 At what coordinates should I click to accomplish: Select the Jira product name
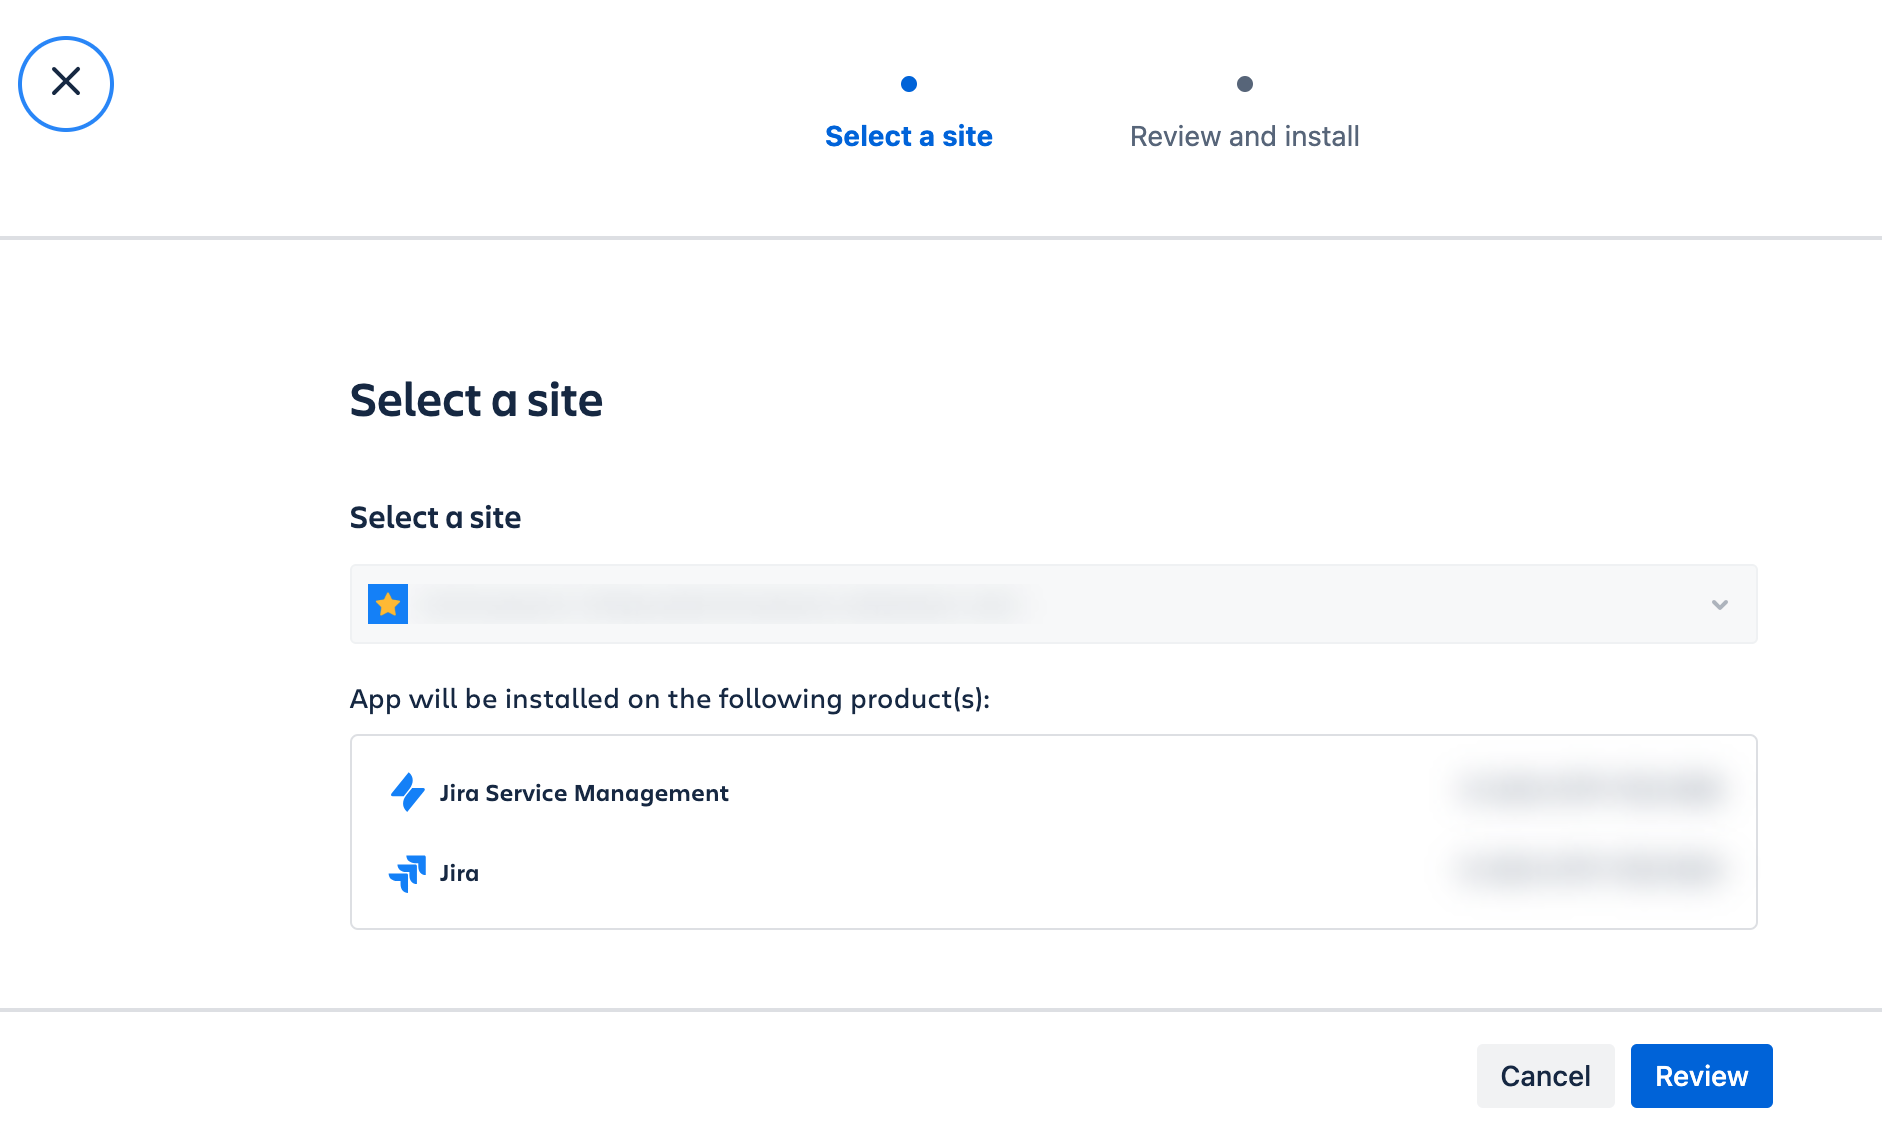[459, 873]
